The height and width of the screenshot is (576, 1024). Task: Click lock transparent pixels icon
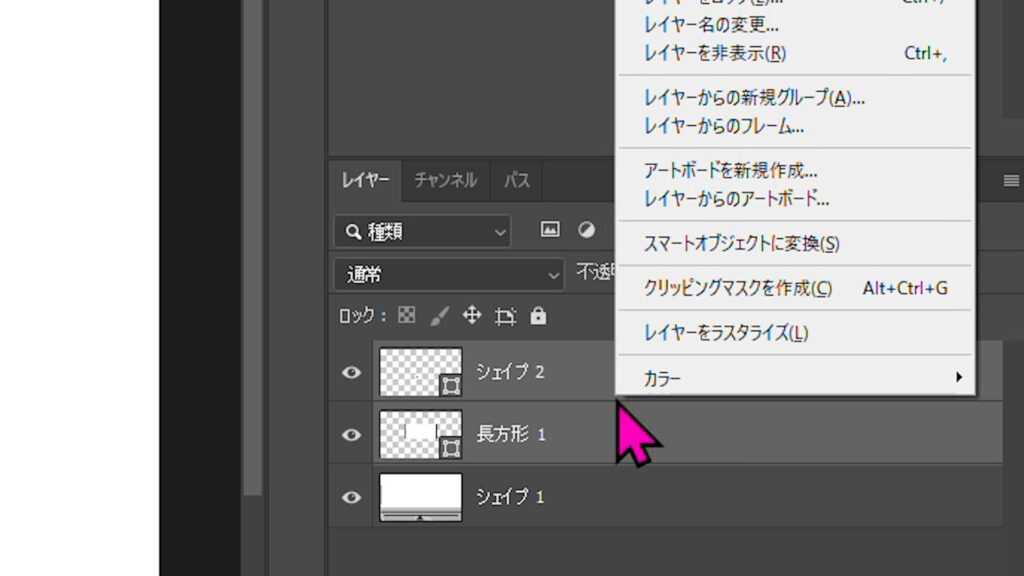pos(406,316)
